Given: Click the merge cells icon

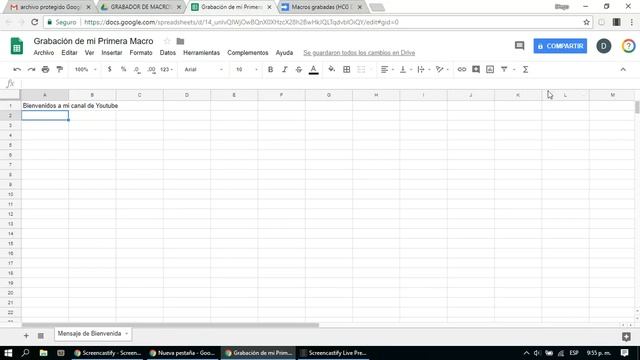Looking at the screenshot, I should click(x=361, y=69).
